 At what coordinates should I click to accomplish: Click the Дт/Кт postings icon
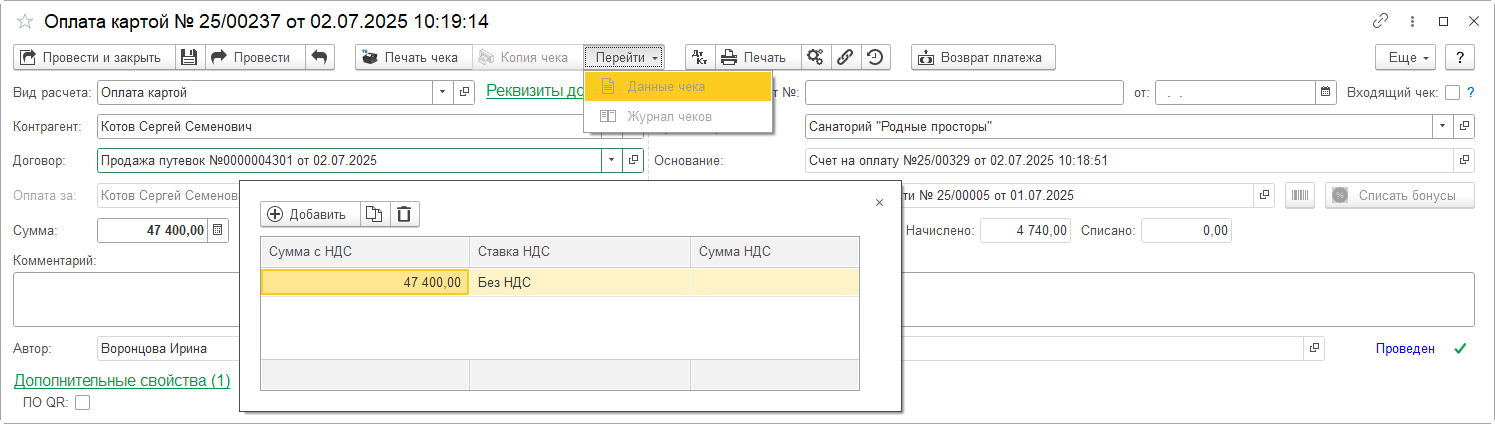click(700, 57)
